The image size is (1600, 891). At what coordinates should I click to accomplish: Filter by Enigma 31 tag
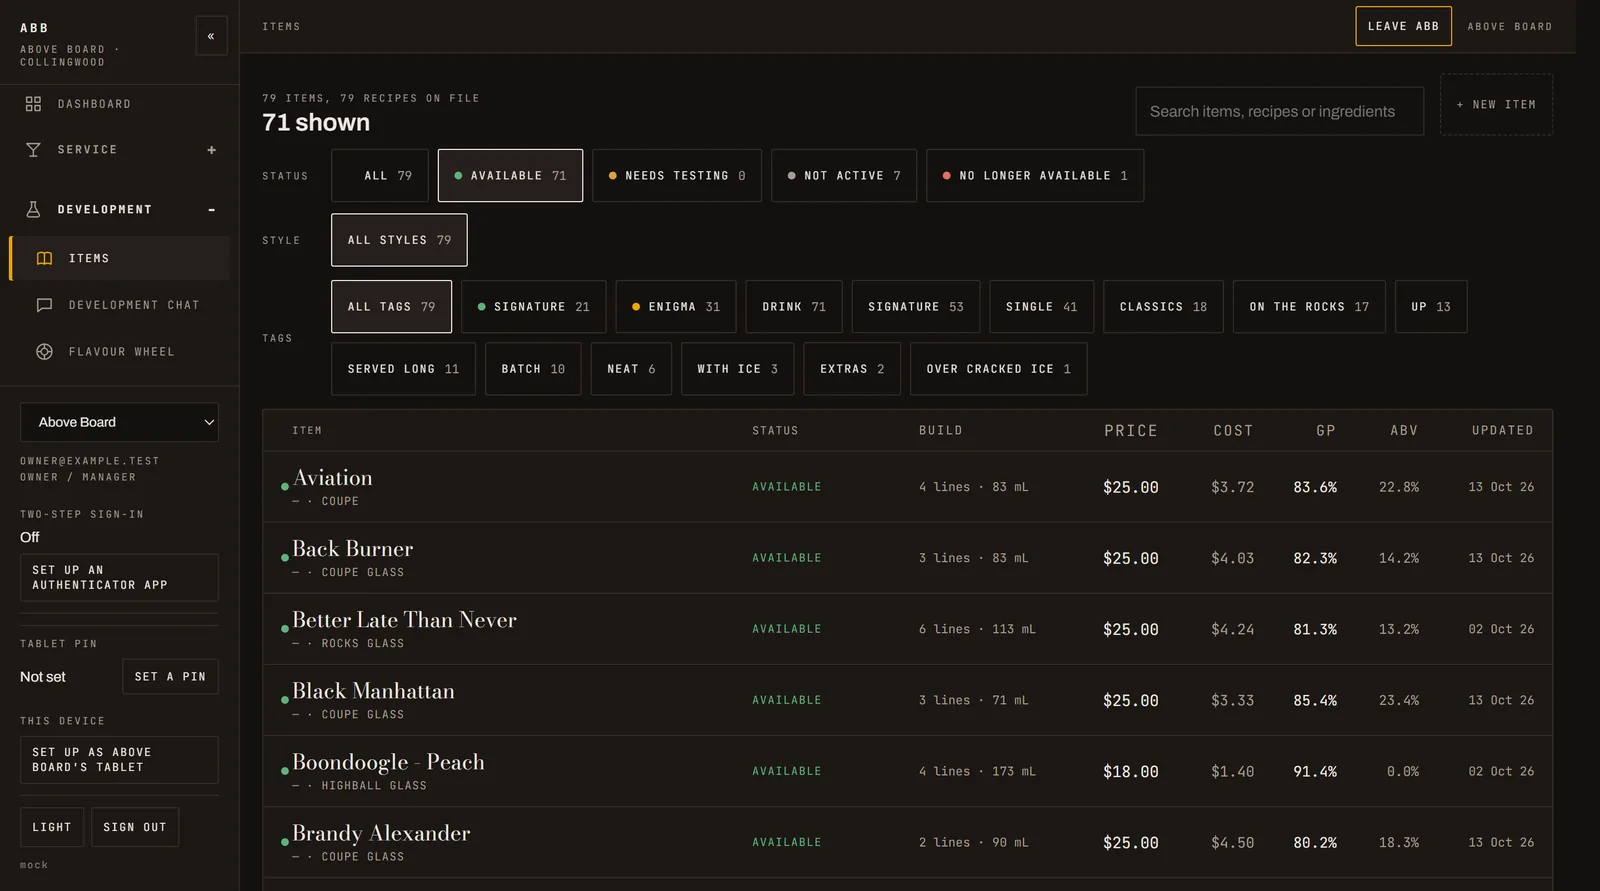click(x=676, y=307)
